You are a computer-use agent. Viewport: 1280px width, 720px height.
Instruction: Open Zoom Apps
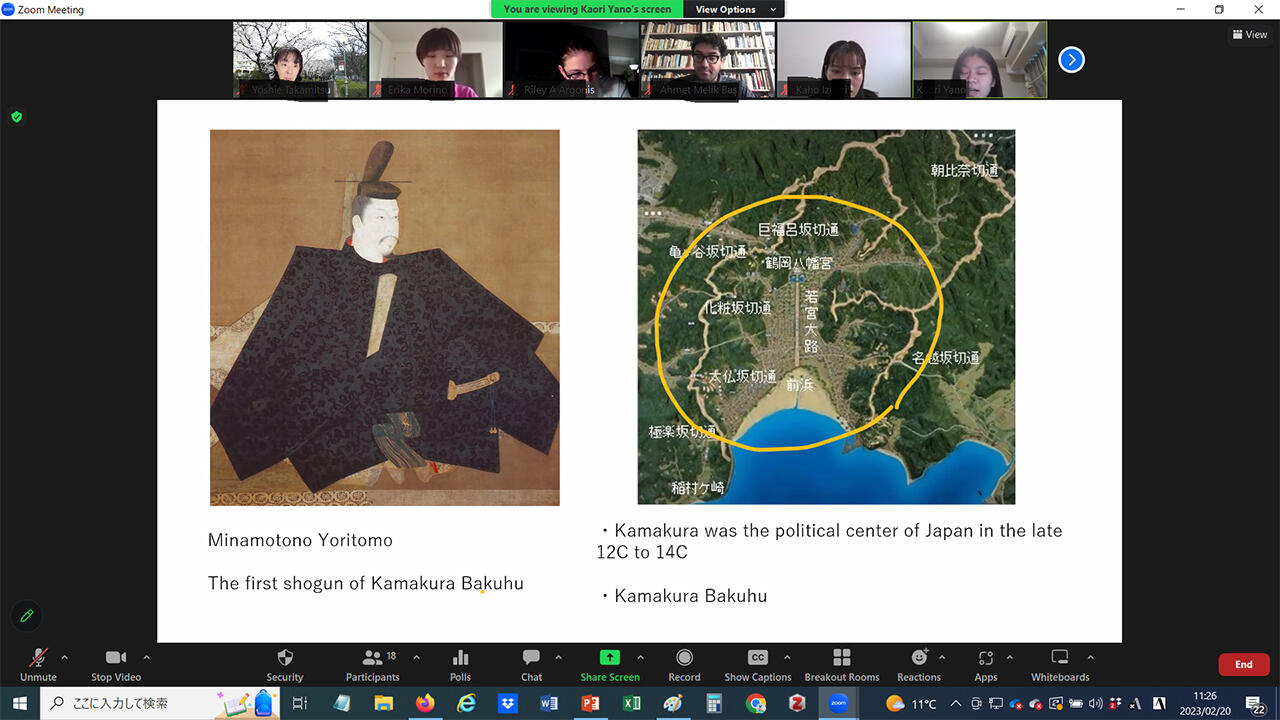point(986,665)
